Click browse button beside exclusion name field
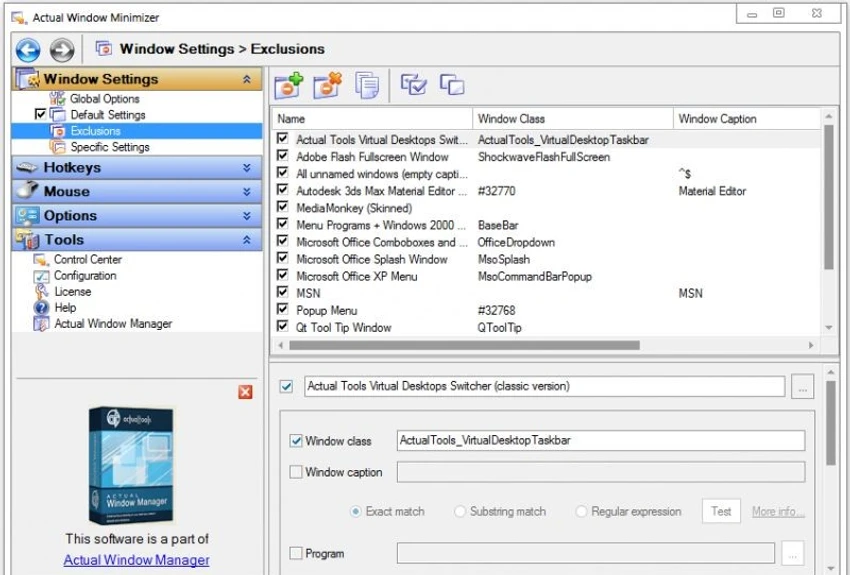Viewport: 850px width, 575px height. 802,386
